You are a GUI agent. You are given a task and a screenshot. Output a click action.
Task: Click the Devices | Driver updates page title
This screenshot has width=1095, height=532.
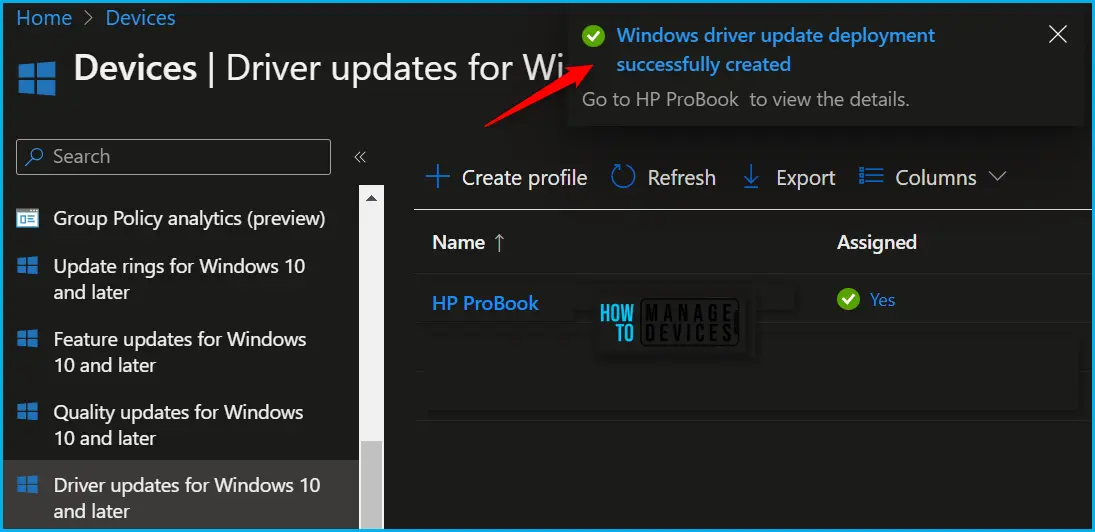(x=318, y=68)
